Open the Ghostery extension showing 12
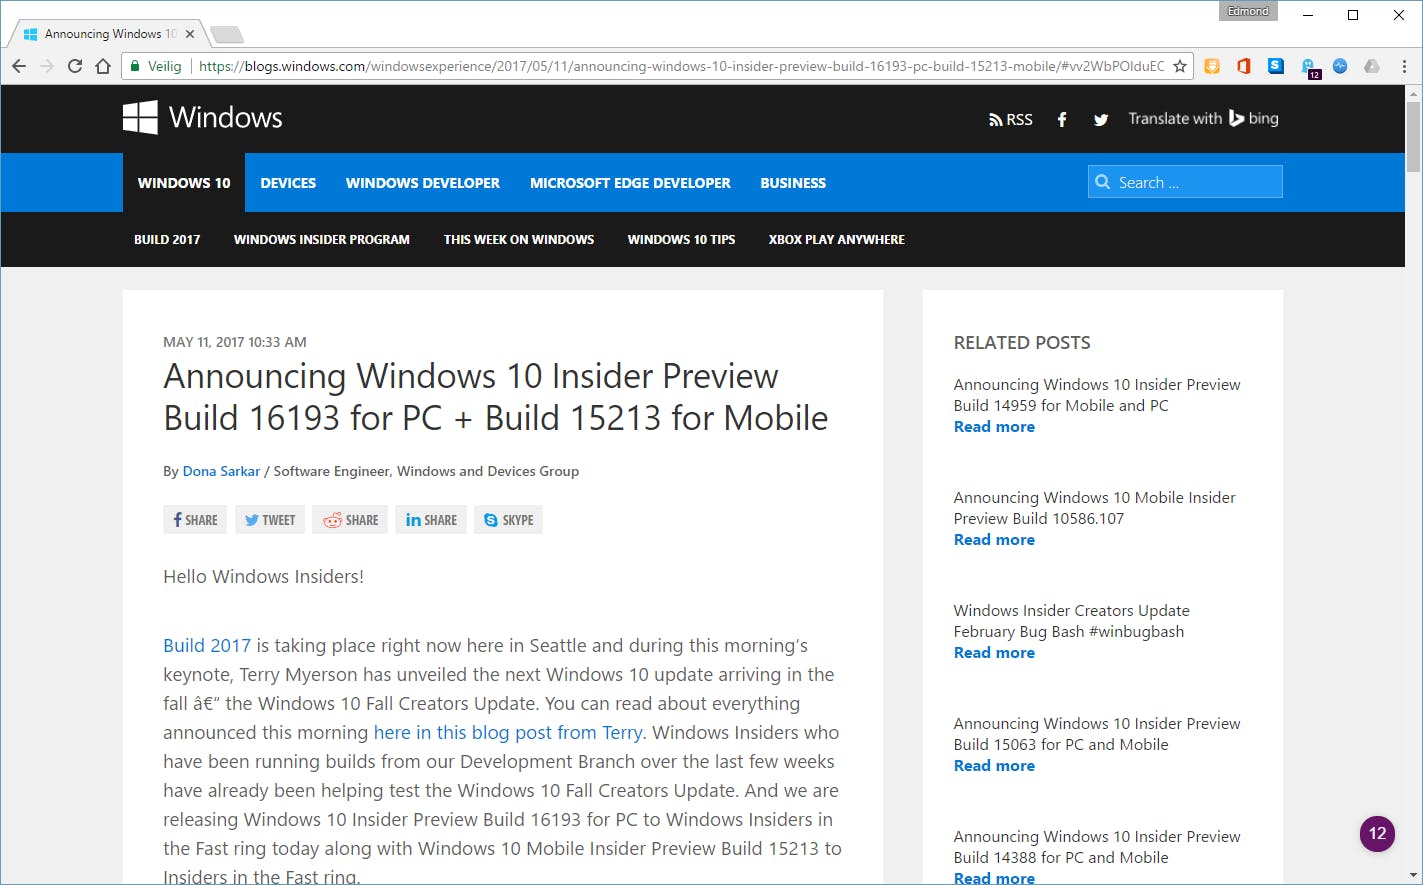This screenshot has height=885, width=1423. click(x=1310, y=68)
